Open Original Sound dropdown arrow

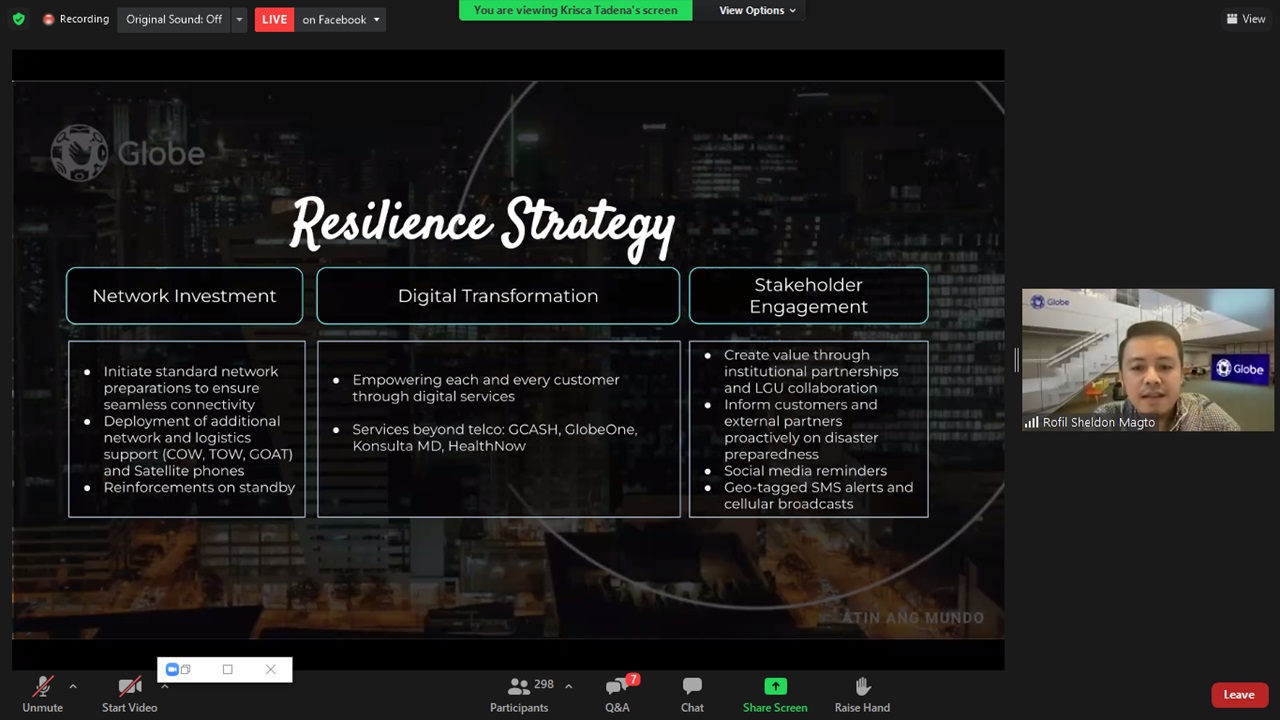[239, 19]
